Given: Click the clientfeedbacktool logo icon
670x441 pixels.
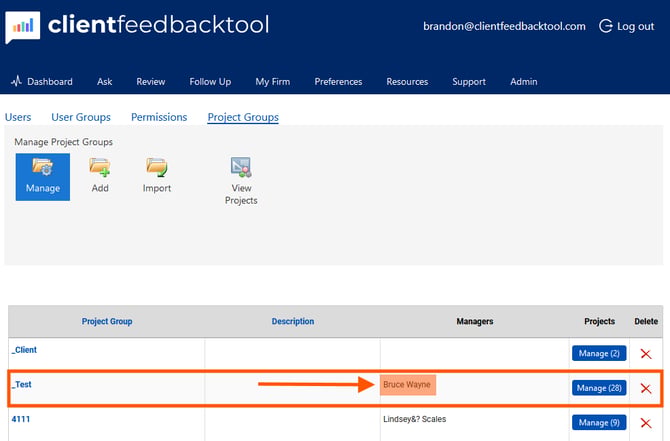Looking at the screenshot, I should (23, 27).
